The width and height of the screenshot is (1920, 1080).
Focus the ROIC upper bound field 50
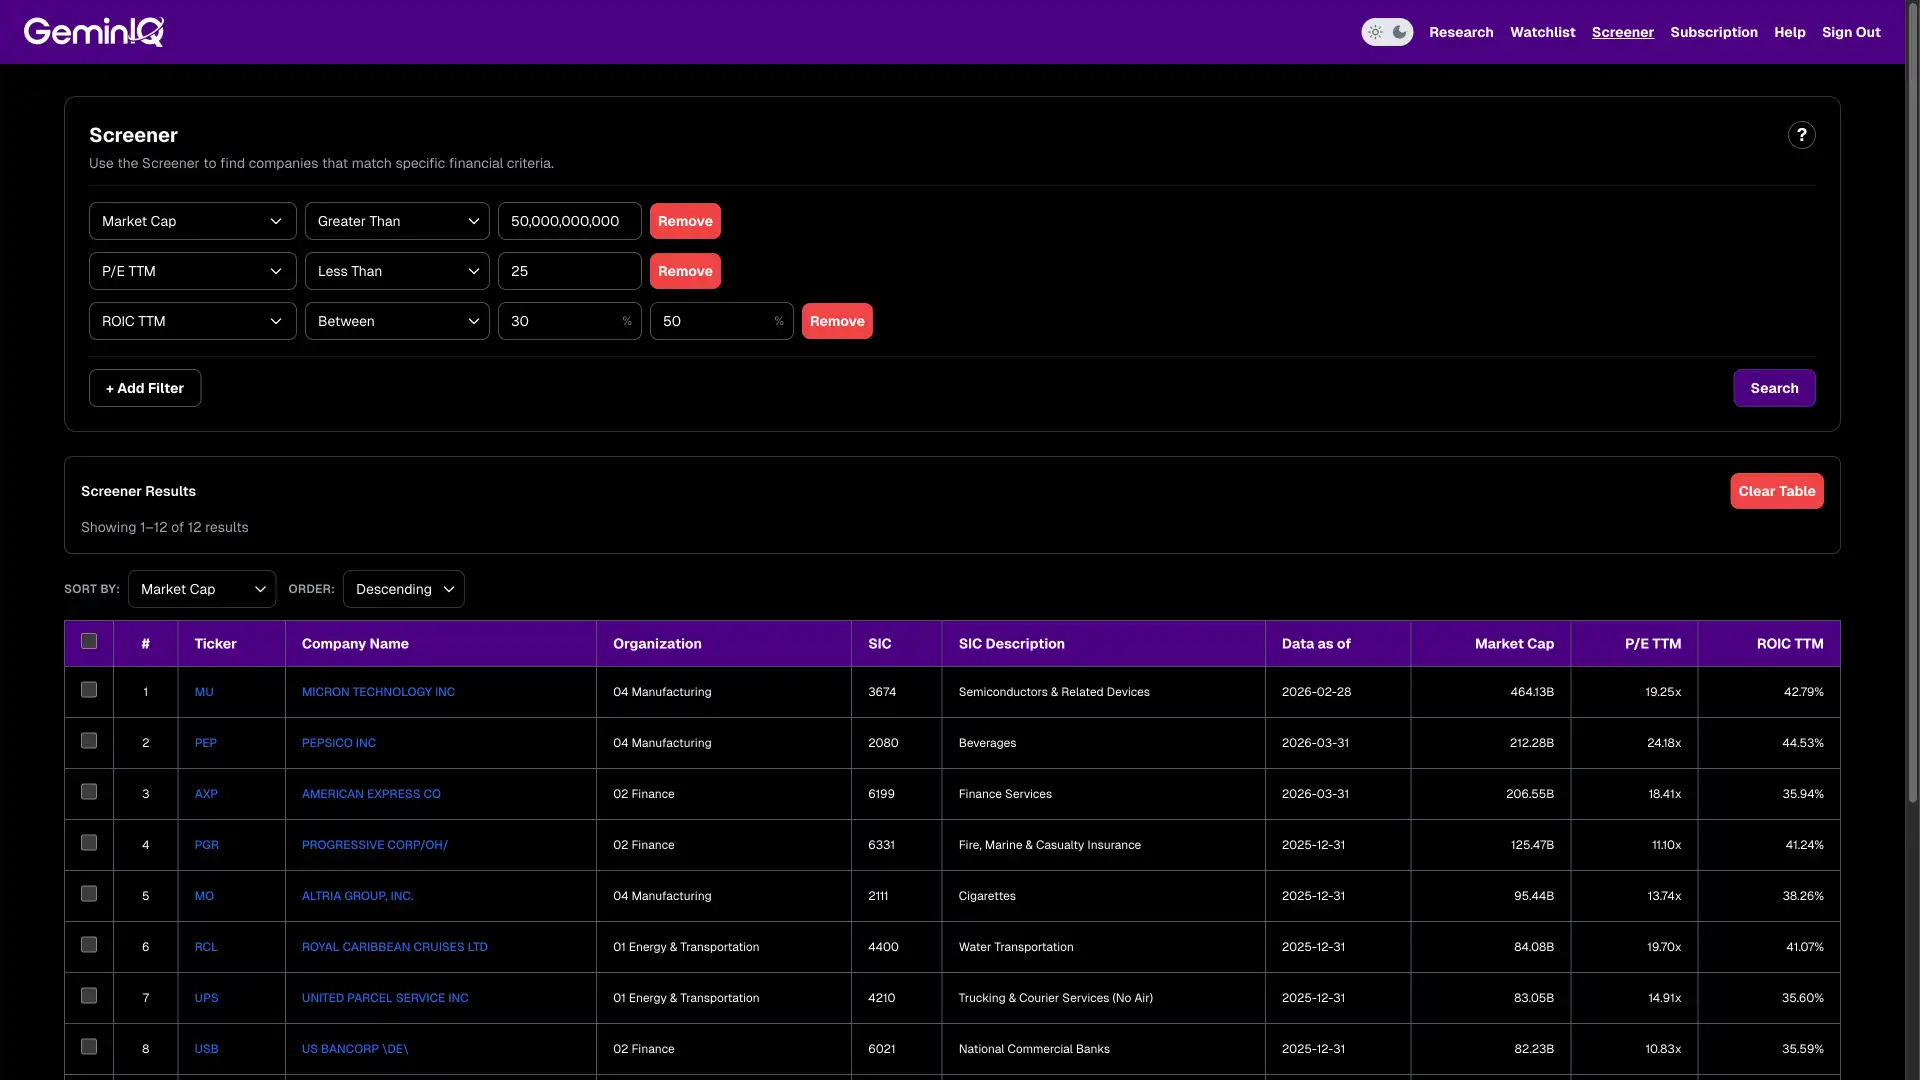[x=722, y=321]
